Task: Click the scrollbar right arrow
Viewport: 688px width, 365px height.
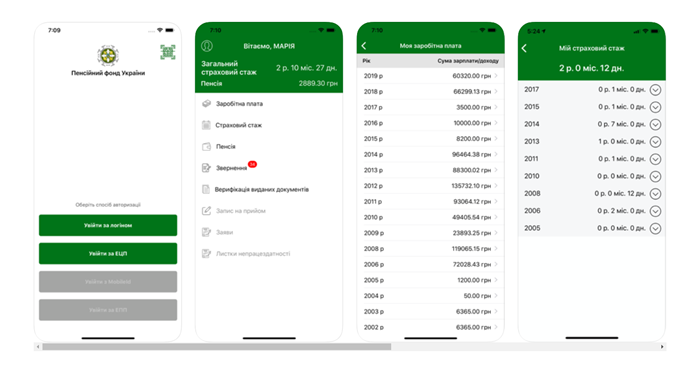Action: point(662,347)
